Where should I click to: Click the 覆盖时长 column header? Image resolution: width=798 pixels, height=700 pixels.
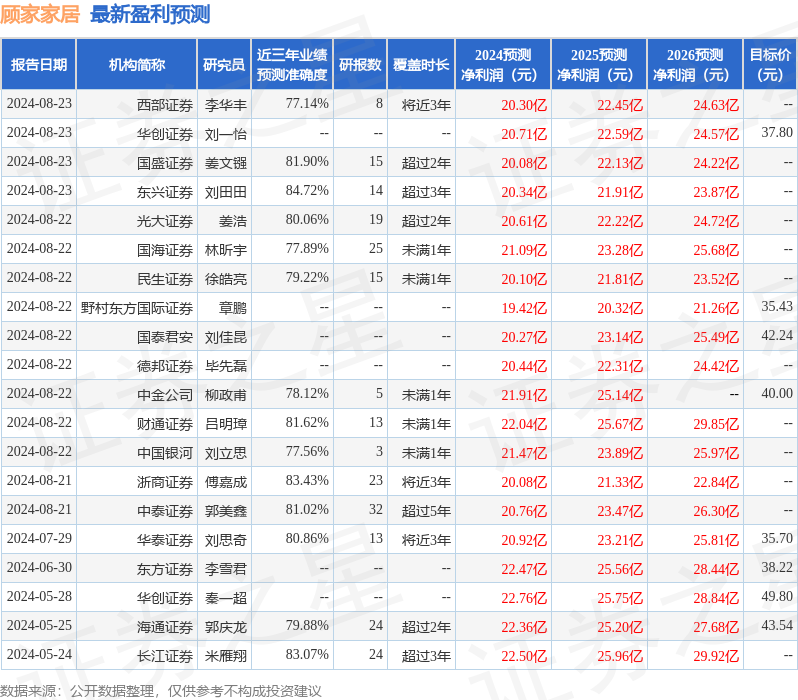click(x=421, y=64)
